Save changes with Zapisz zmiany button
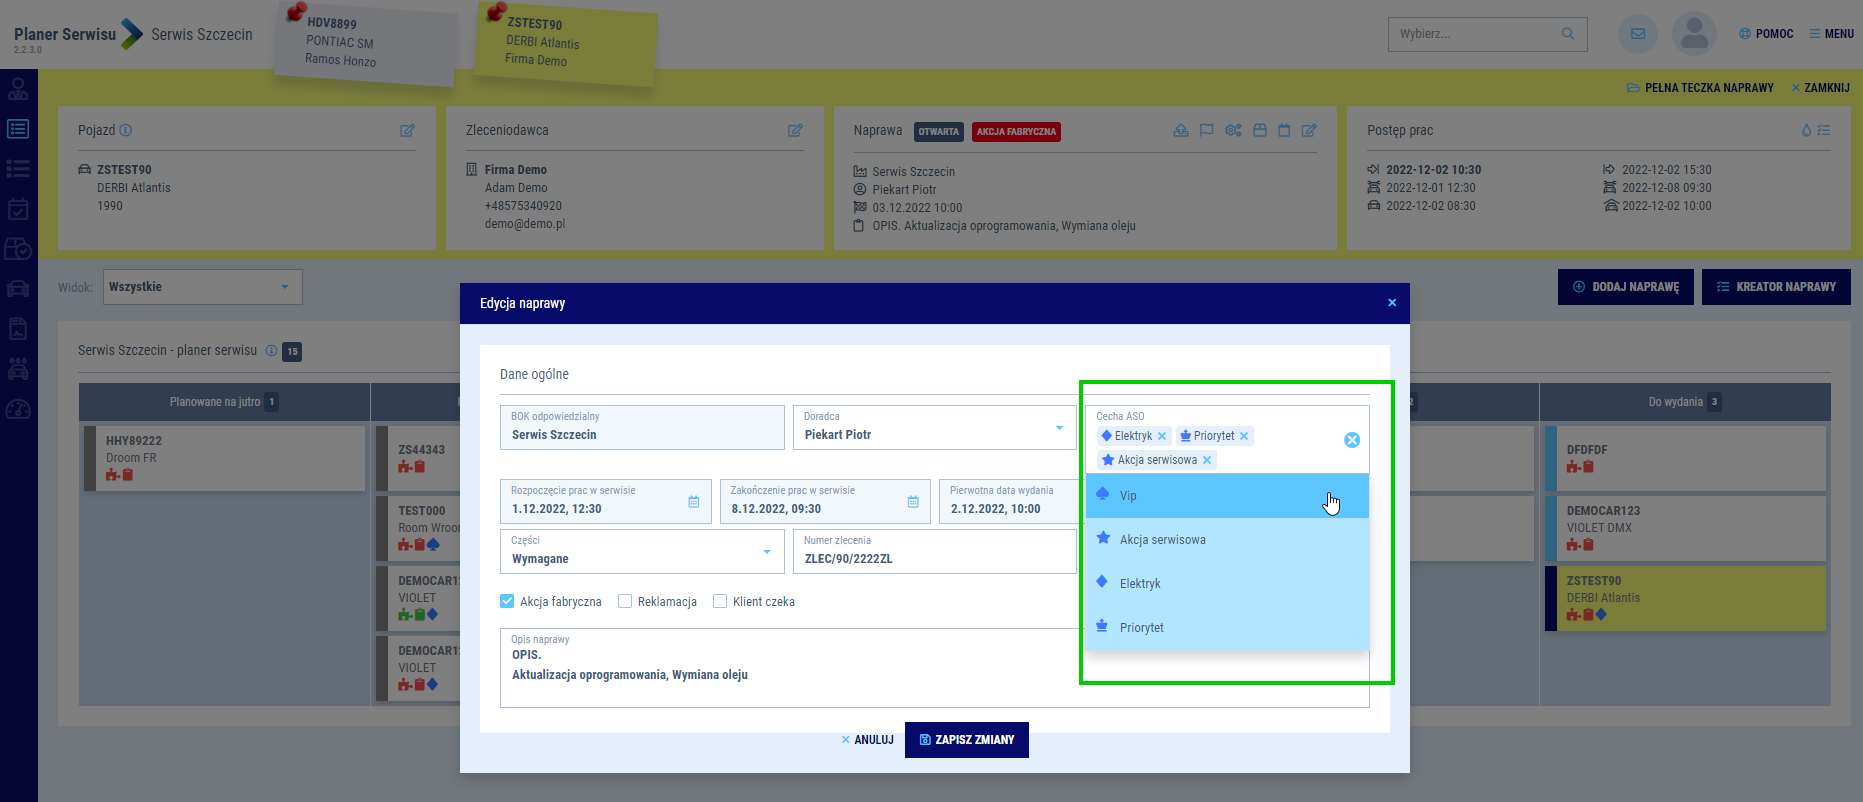 click(966, 740)
